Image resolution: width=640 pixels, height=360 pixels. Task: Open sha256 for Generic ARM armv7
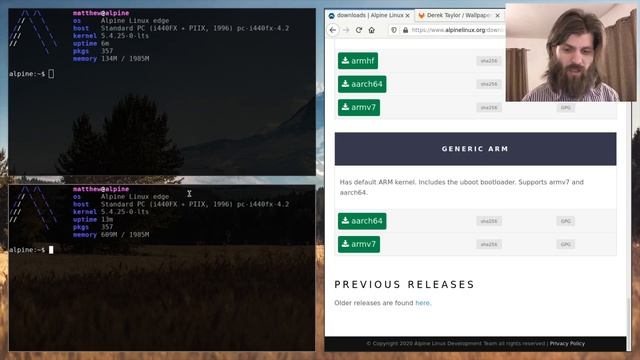[x=489, y=244]
